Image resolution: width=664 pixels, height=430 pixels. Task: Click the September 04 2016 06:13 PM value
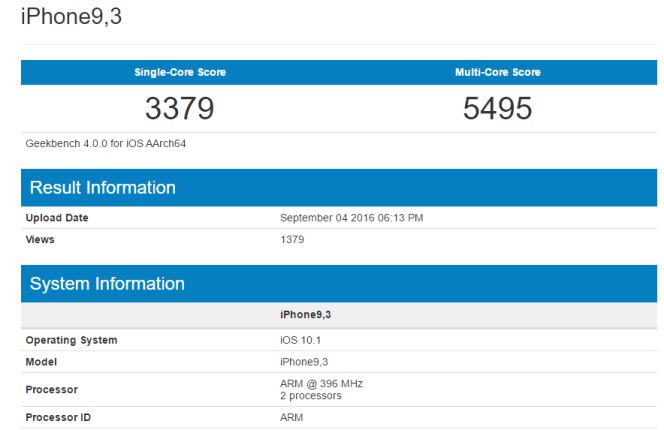tap(351, 218)
